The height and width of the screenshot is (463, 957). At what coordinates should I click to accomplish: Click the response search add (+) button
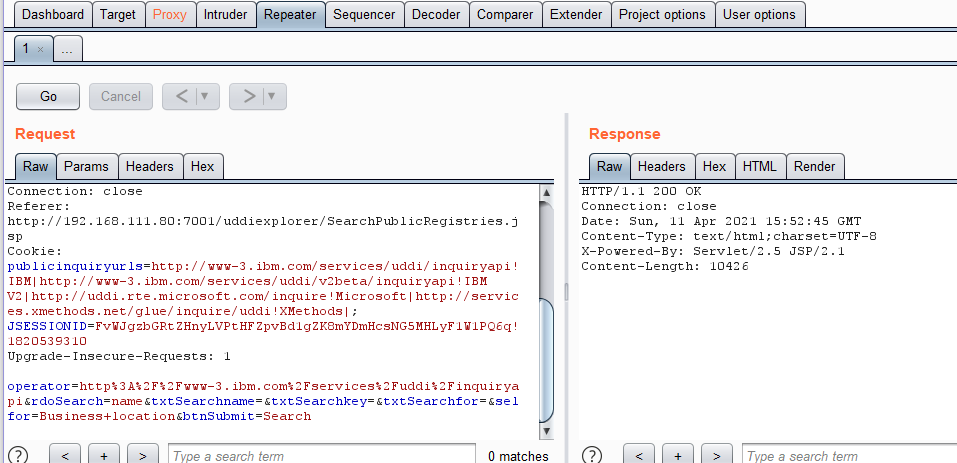pyautogui.click(x=677, y=455)
